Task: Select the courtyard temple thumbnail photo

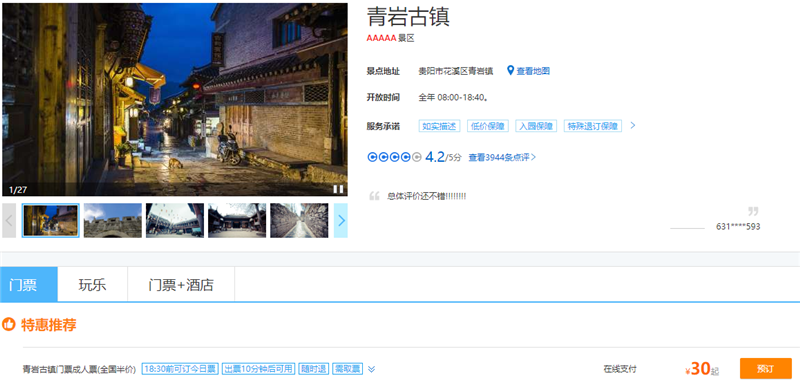Action: [237, 220]
